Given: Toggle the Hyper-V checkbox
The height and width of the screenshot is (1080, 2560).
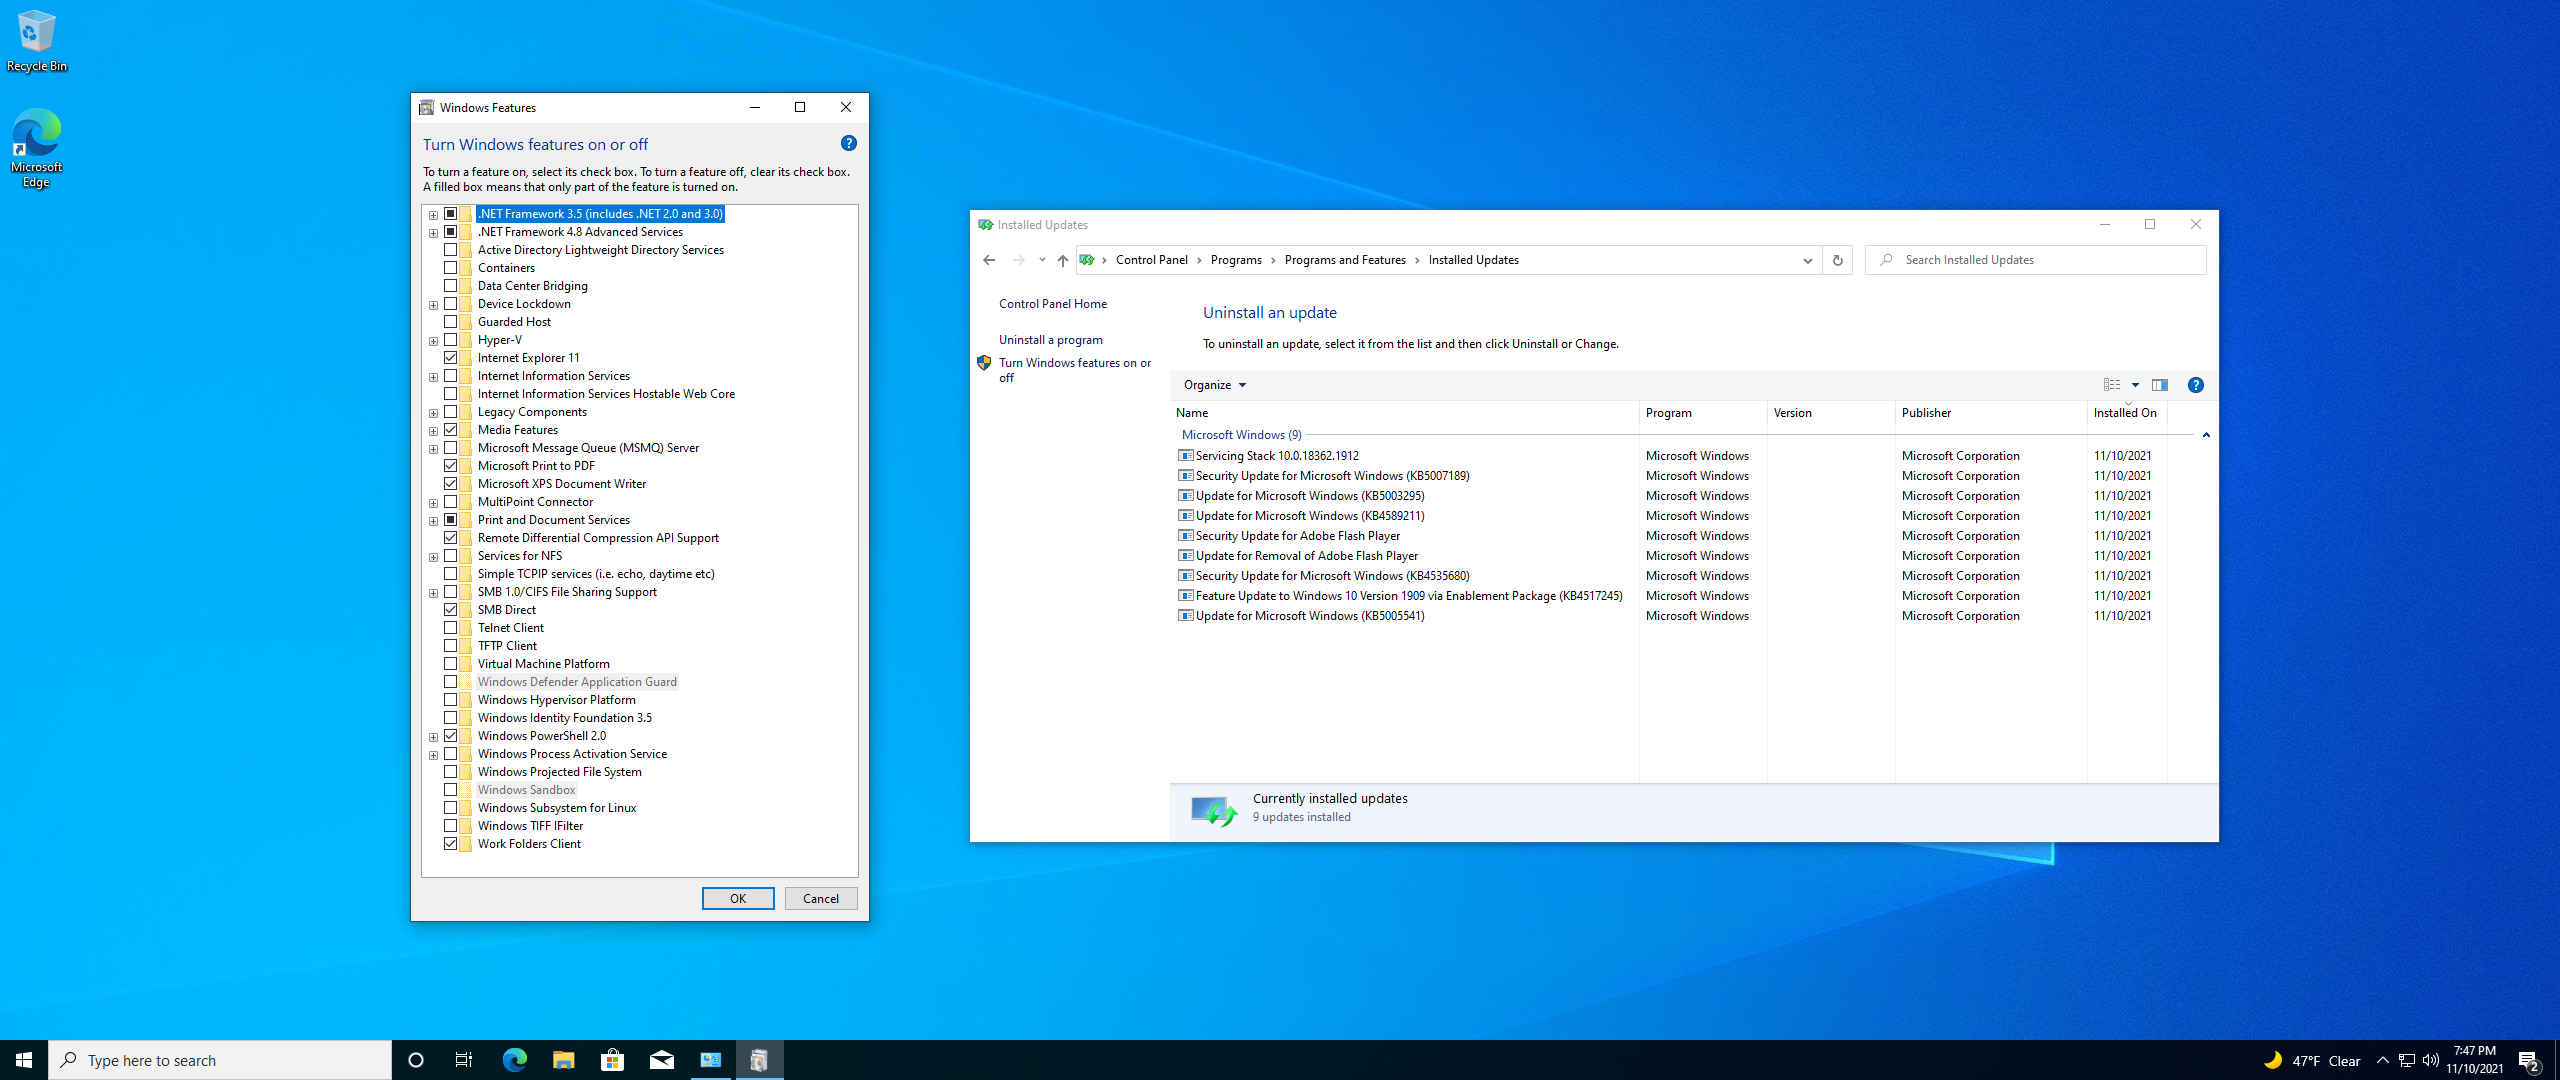Looking at the screenshot, I should [x=451, y=340].
